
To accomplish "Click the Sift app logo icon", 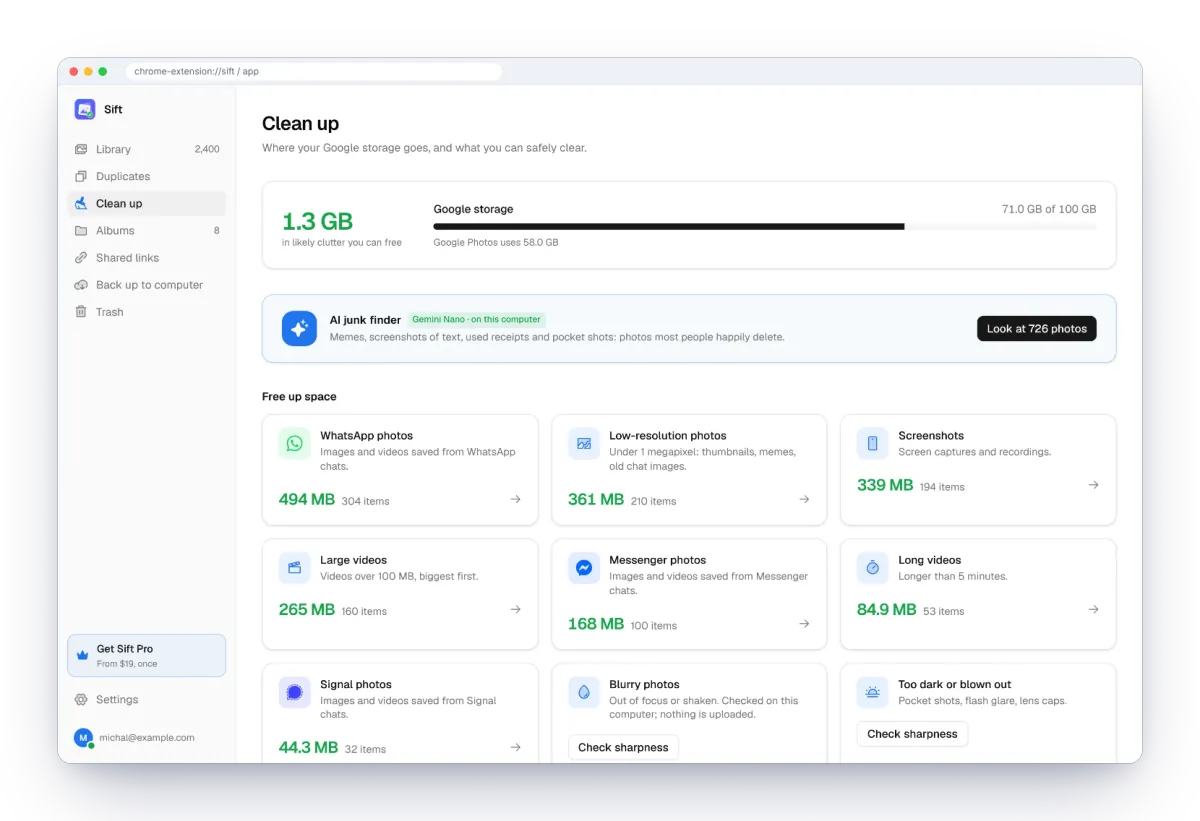I will click(85, 110).
